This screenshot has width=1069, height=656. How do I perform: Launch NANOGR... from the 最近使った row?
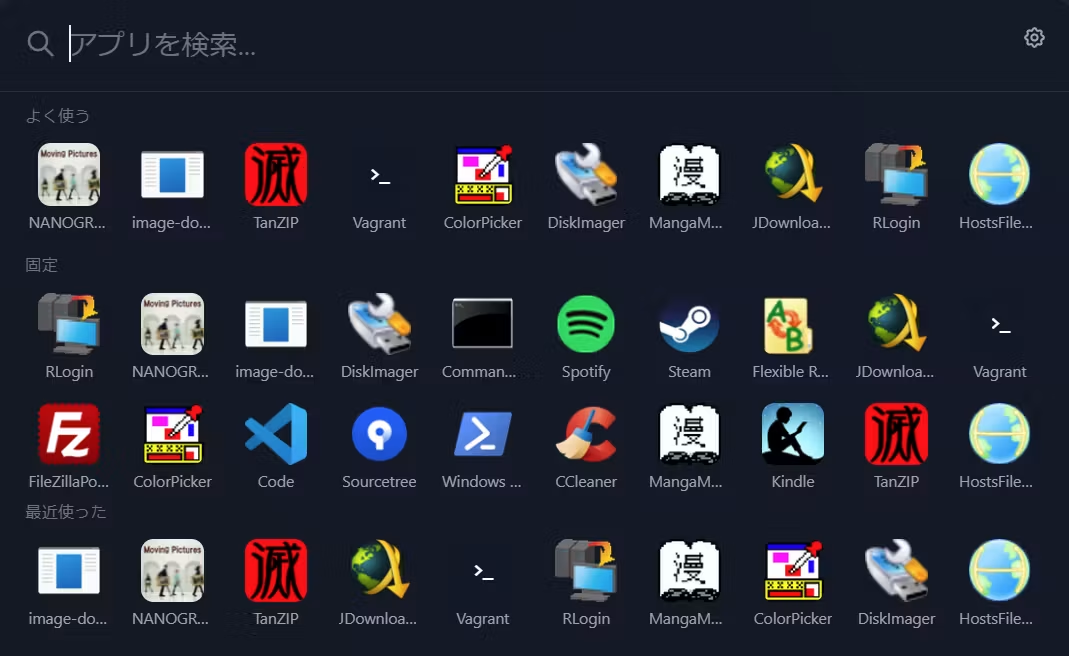[172, 583]
